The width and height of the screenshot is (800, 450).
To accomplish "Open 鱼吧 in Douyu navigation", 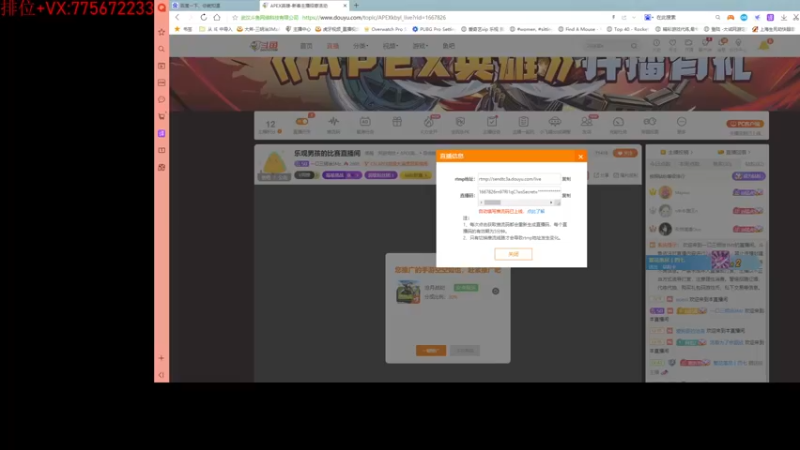I will 448,46.
